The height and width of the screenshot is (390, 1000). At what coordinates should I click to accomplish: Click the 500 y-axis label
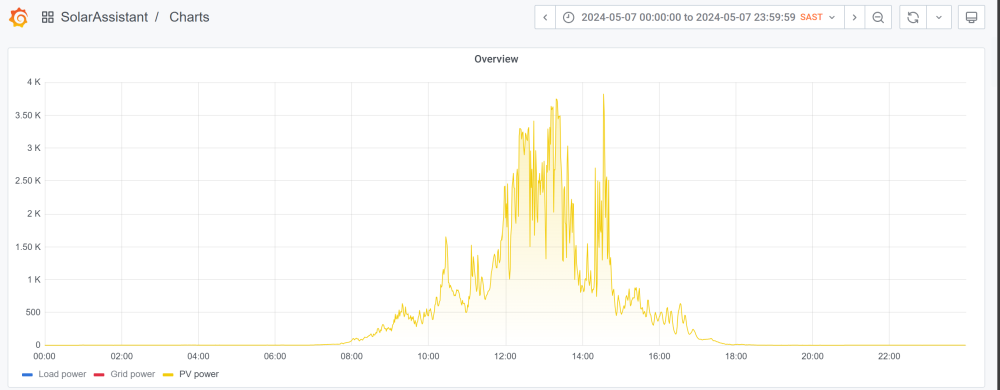coord(33,312)
